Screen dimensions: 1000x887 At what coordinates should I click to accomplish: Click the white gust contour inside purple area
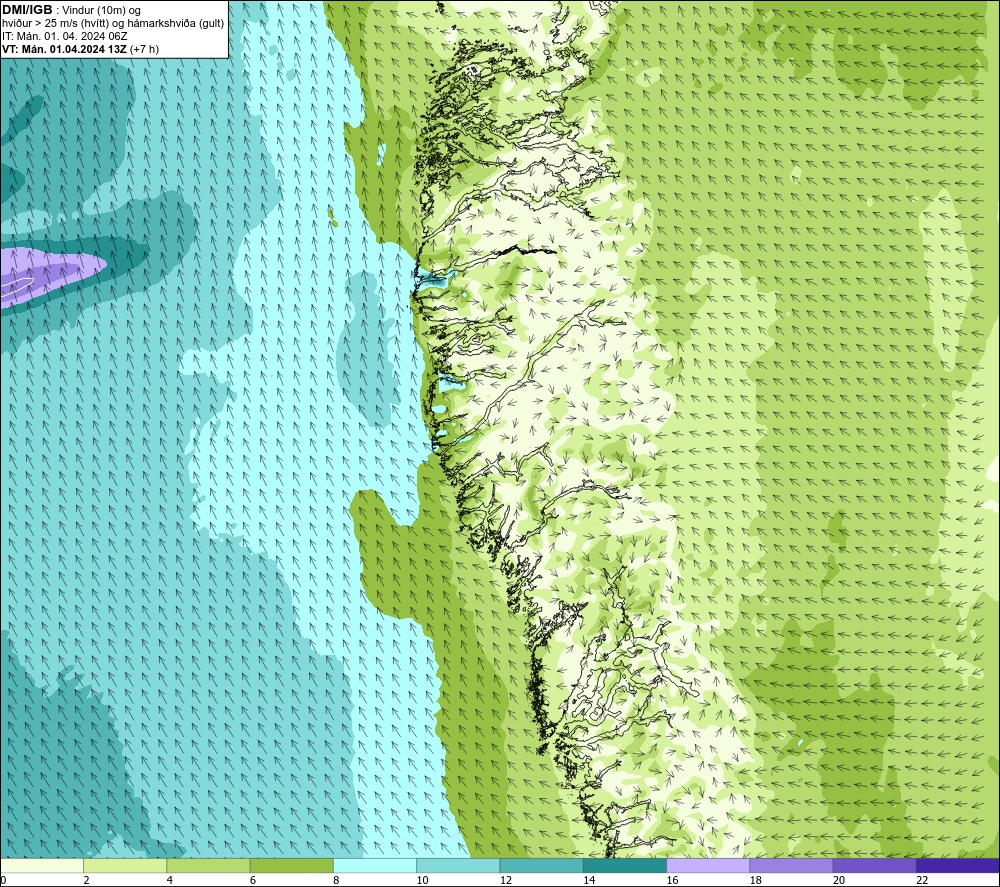tap(15, 288)
